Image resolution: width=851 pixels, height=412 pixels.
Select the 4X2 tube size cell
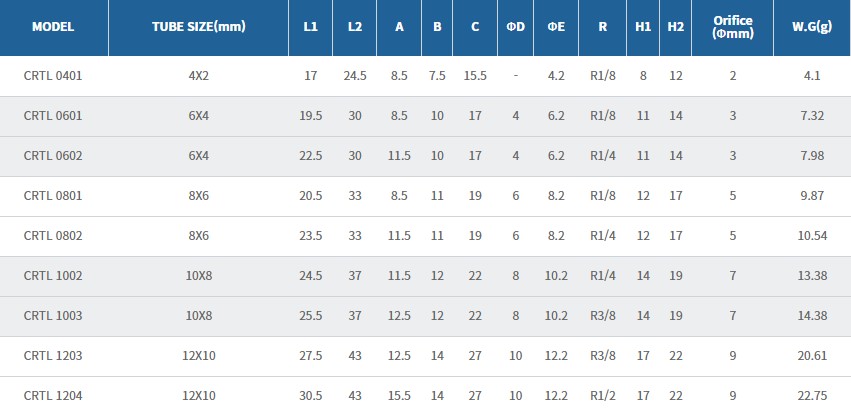(197, 75)
